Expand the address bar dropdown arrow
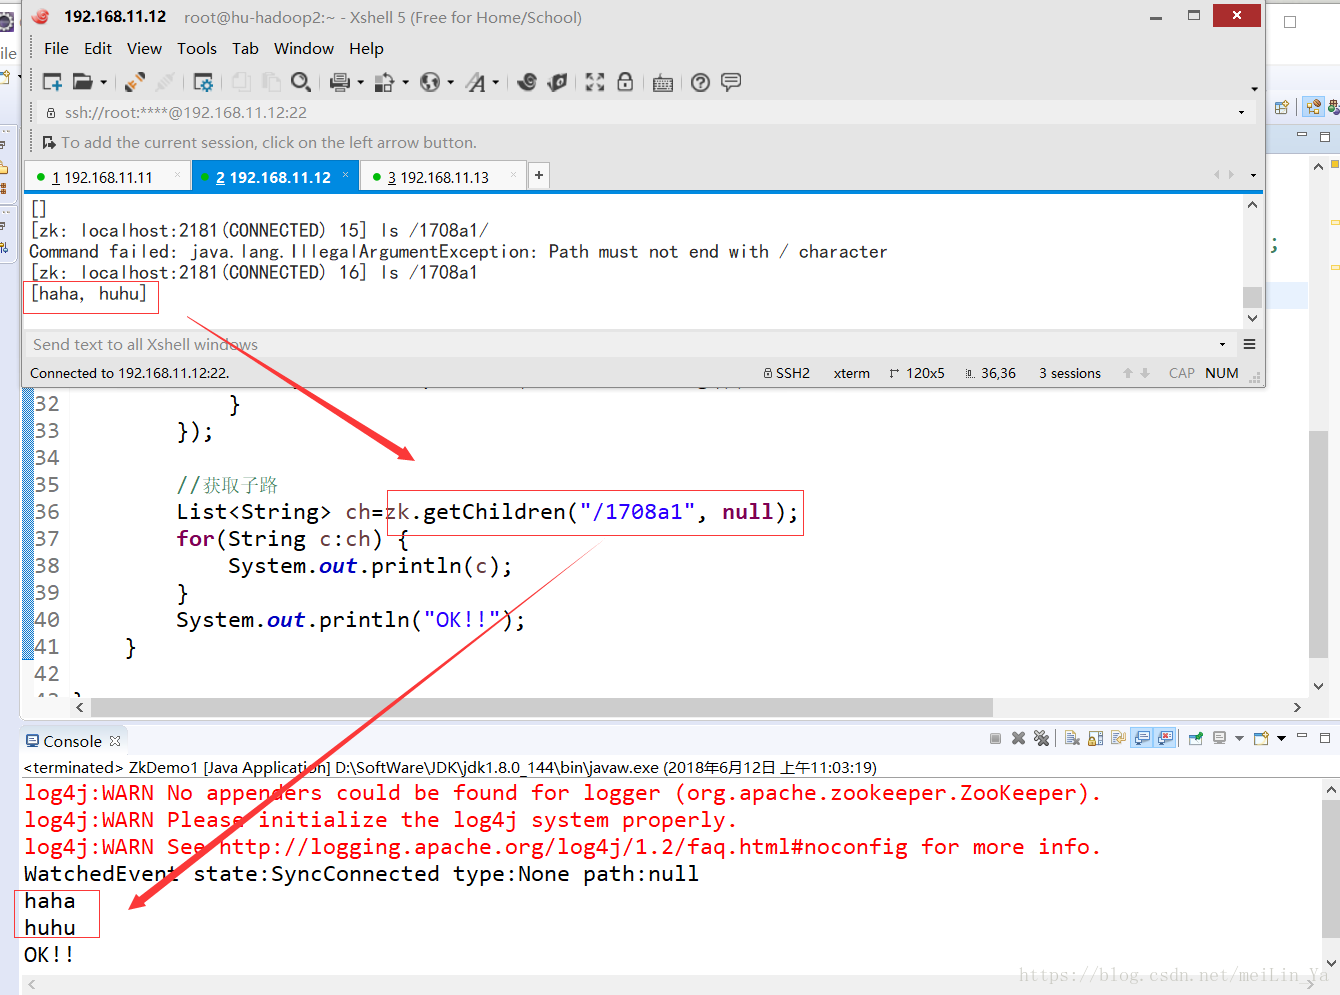 (x=1242, y=113)
